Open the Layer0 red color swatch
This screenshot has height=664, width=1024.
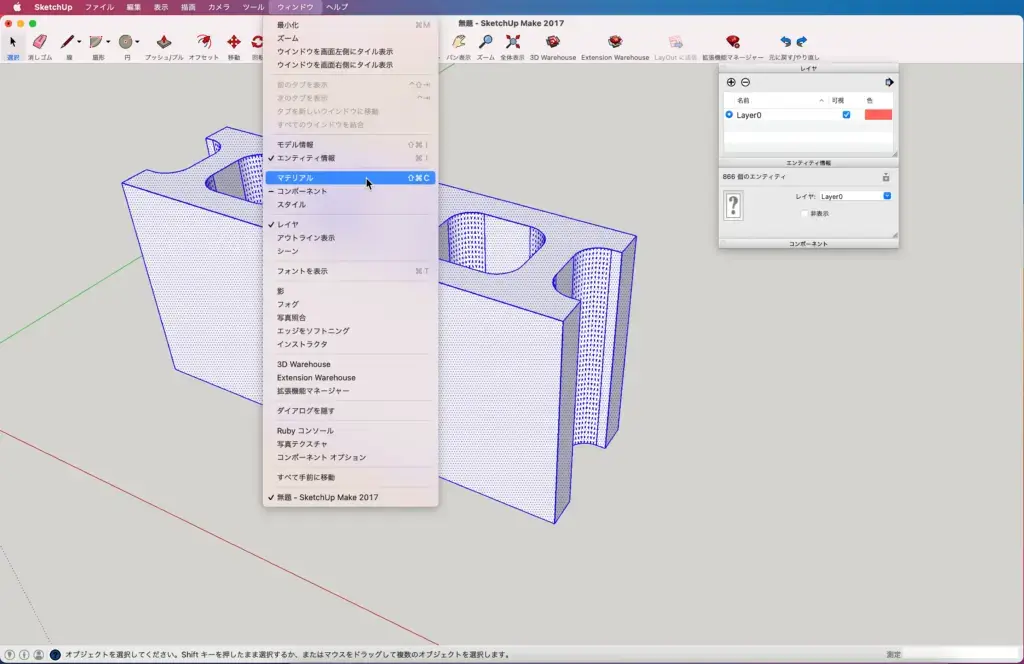pyautogui.click(x=878, y=115)
